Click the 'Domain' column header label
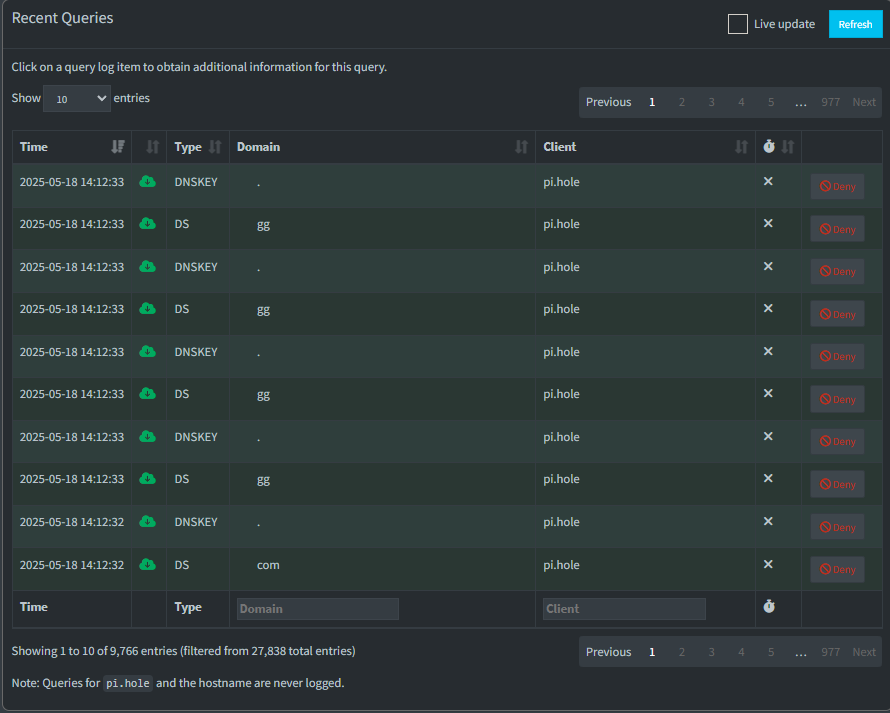The image size is (890, 713). tap(258, 147)
